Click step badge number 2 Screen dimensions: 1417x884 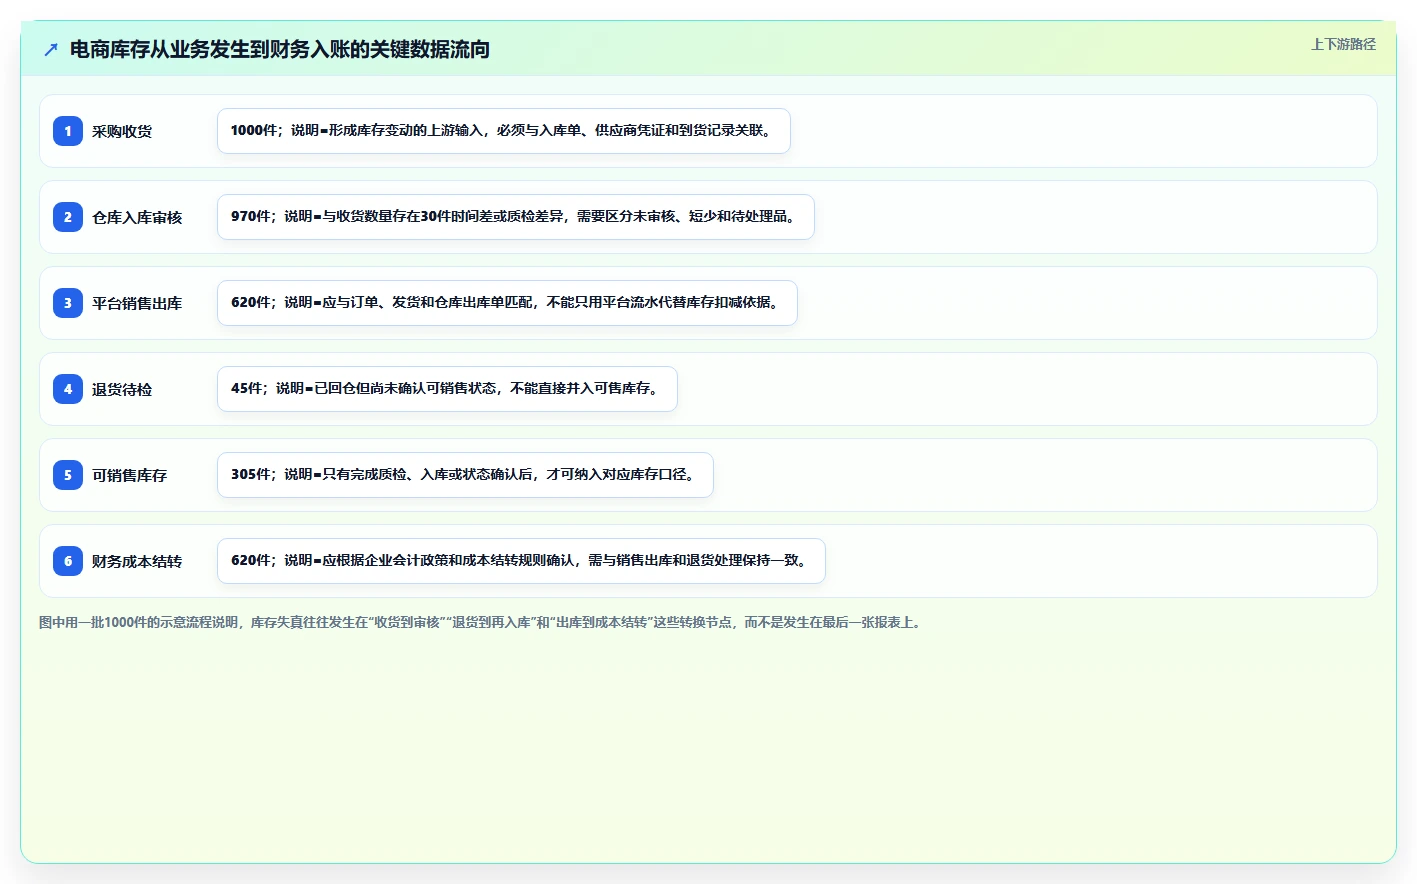point(68,217)
